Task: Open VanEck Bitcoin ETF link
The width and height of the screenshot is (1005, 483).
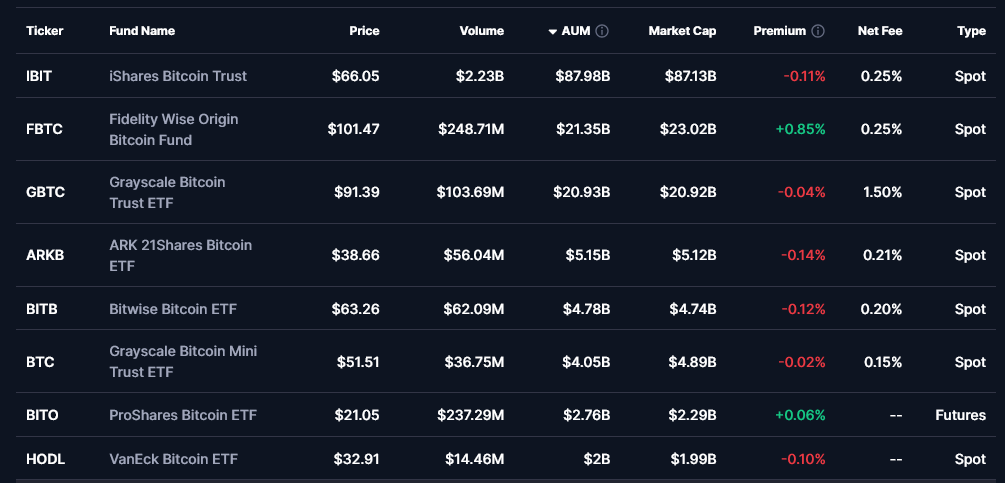Action: click(173, 459)
